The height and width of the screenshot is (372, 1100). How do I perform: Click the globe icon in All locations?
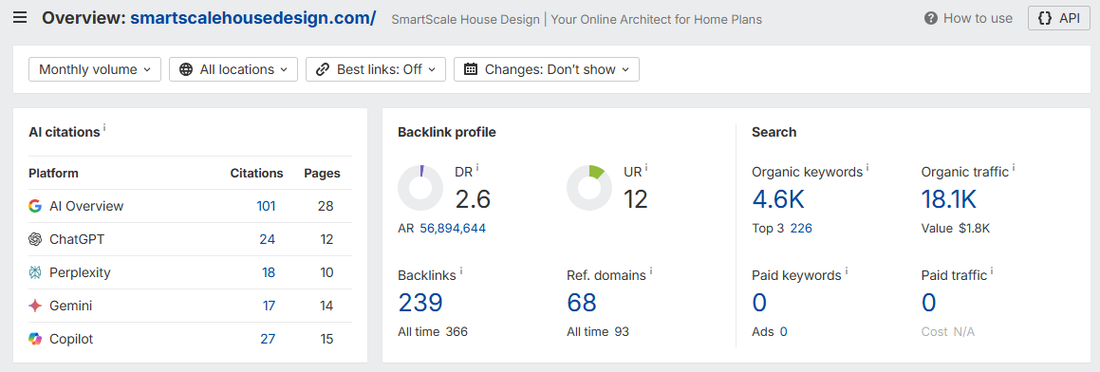pos(186,69)
